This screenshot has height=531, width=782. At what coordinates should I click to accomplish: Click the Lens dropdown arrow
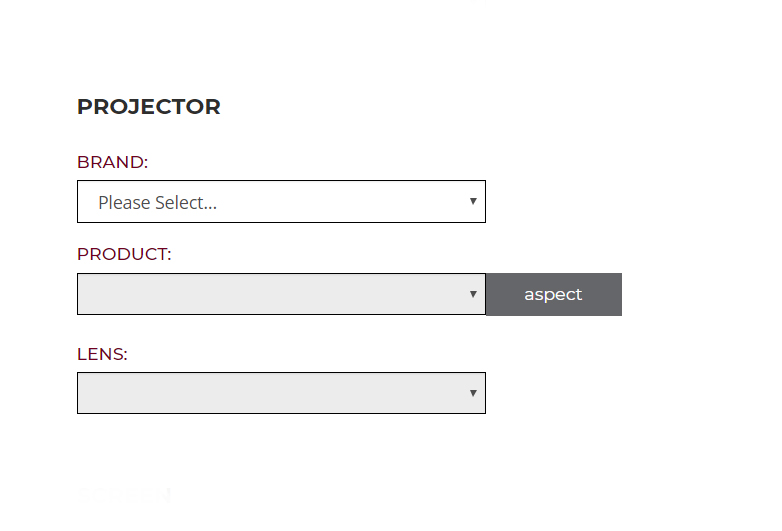coord(473,393)
